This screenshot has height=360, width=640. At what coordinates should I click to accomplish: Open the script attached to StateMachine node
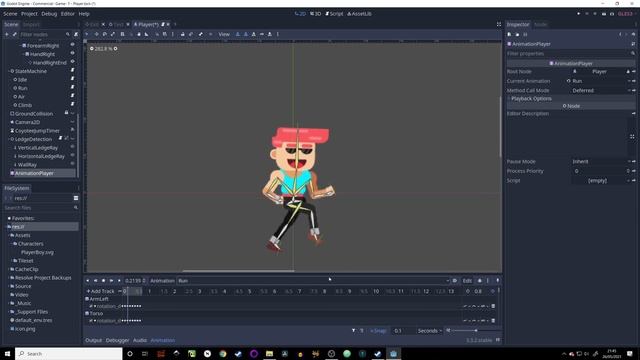72,71
